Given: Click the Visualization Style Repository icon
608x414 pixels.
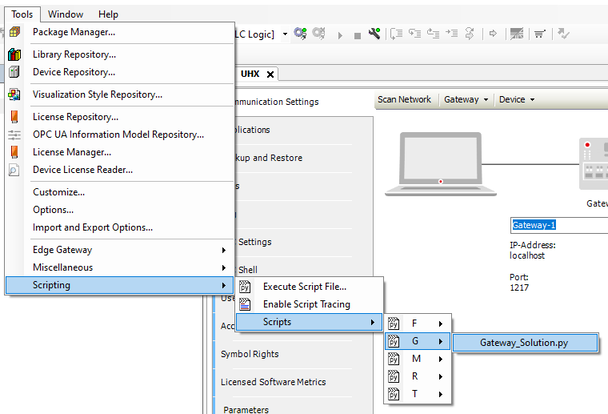Looking at the screenshot, I should point(14,96).
